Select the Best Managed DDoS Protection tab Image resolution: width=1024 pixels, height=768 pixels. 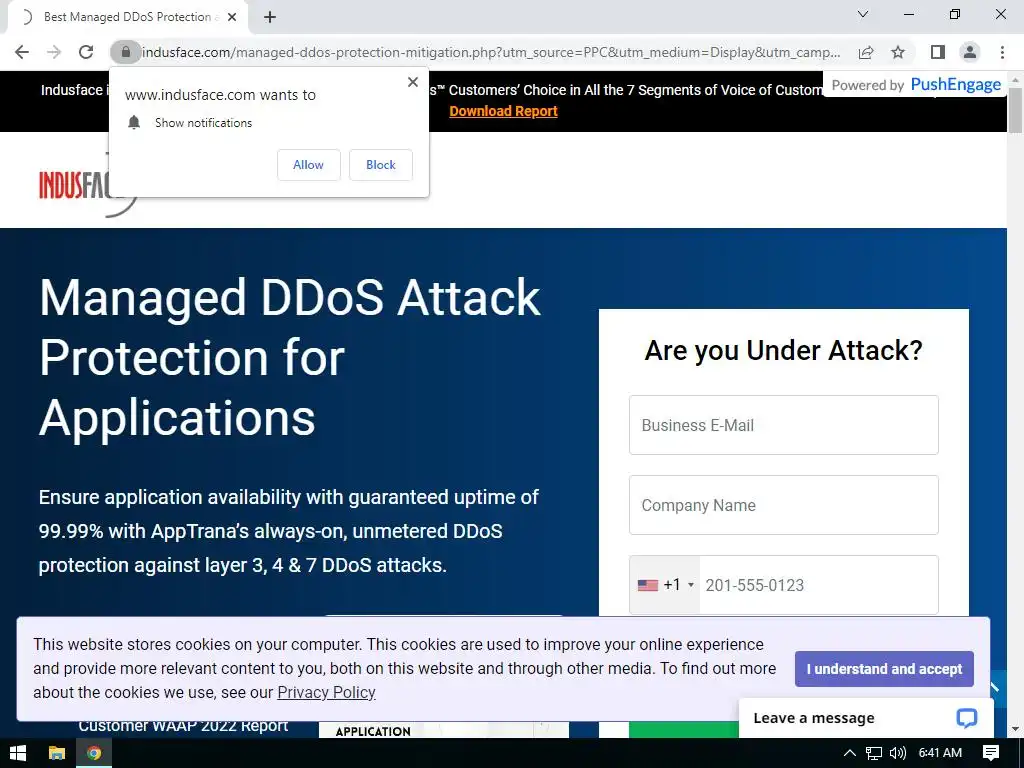[127, 17]
